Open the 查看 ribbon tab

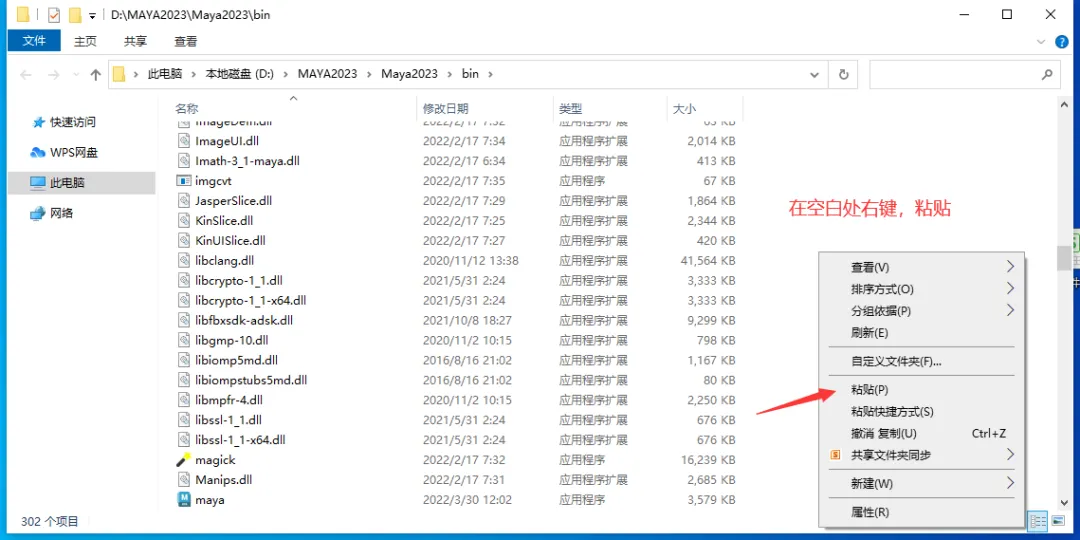[x=185, y=41]
